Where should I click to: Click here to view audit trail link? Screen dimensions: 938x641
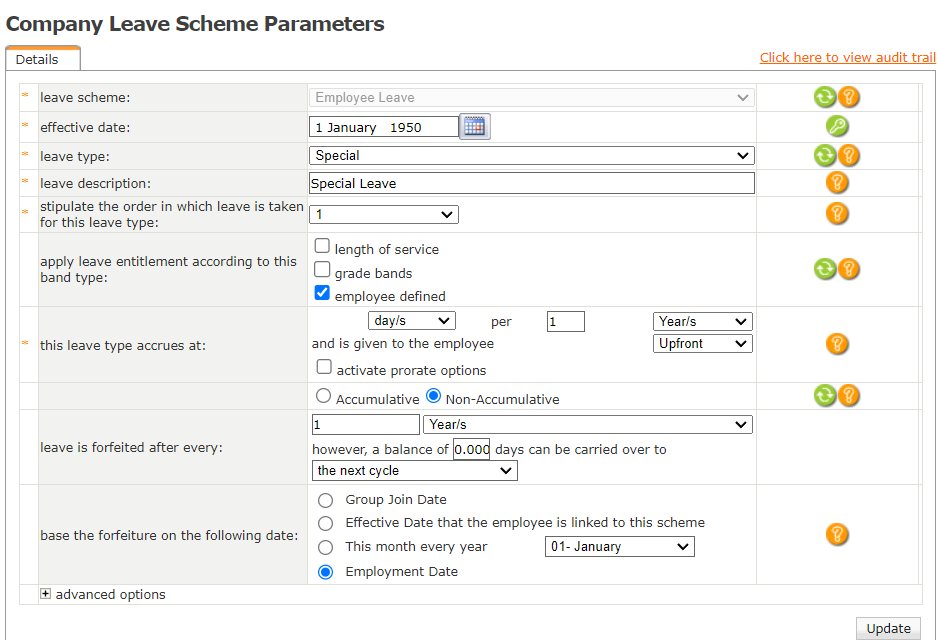(x=847, y=58)
